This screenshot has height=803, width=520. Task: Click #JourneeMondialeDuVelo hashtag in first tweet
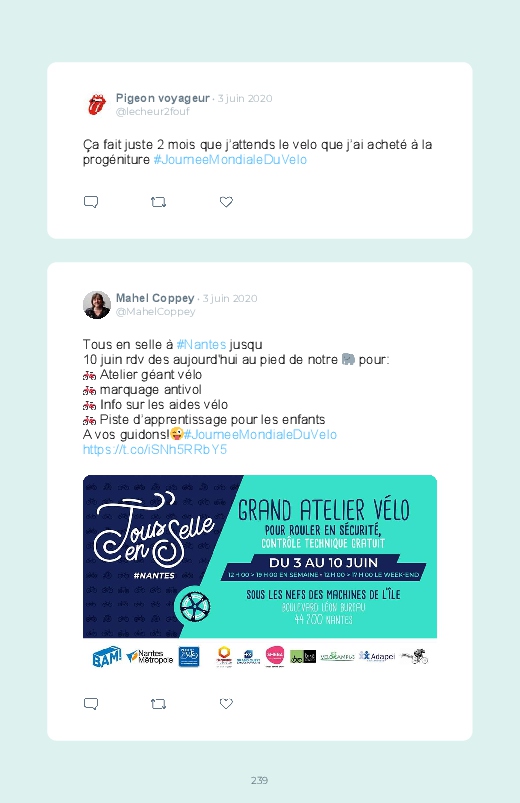pos(230,160)
